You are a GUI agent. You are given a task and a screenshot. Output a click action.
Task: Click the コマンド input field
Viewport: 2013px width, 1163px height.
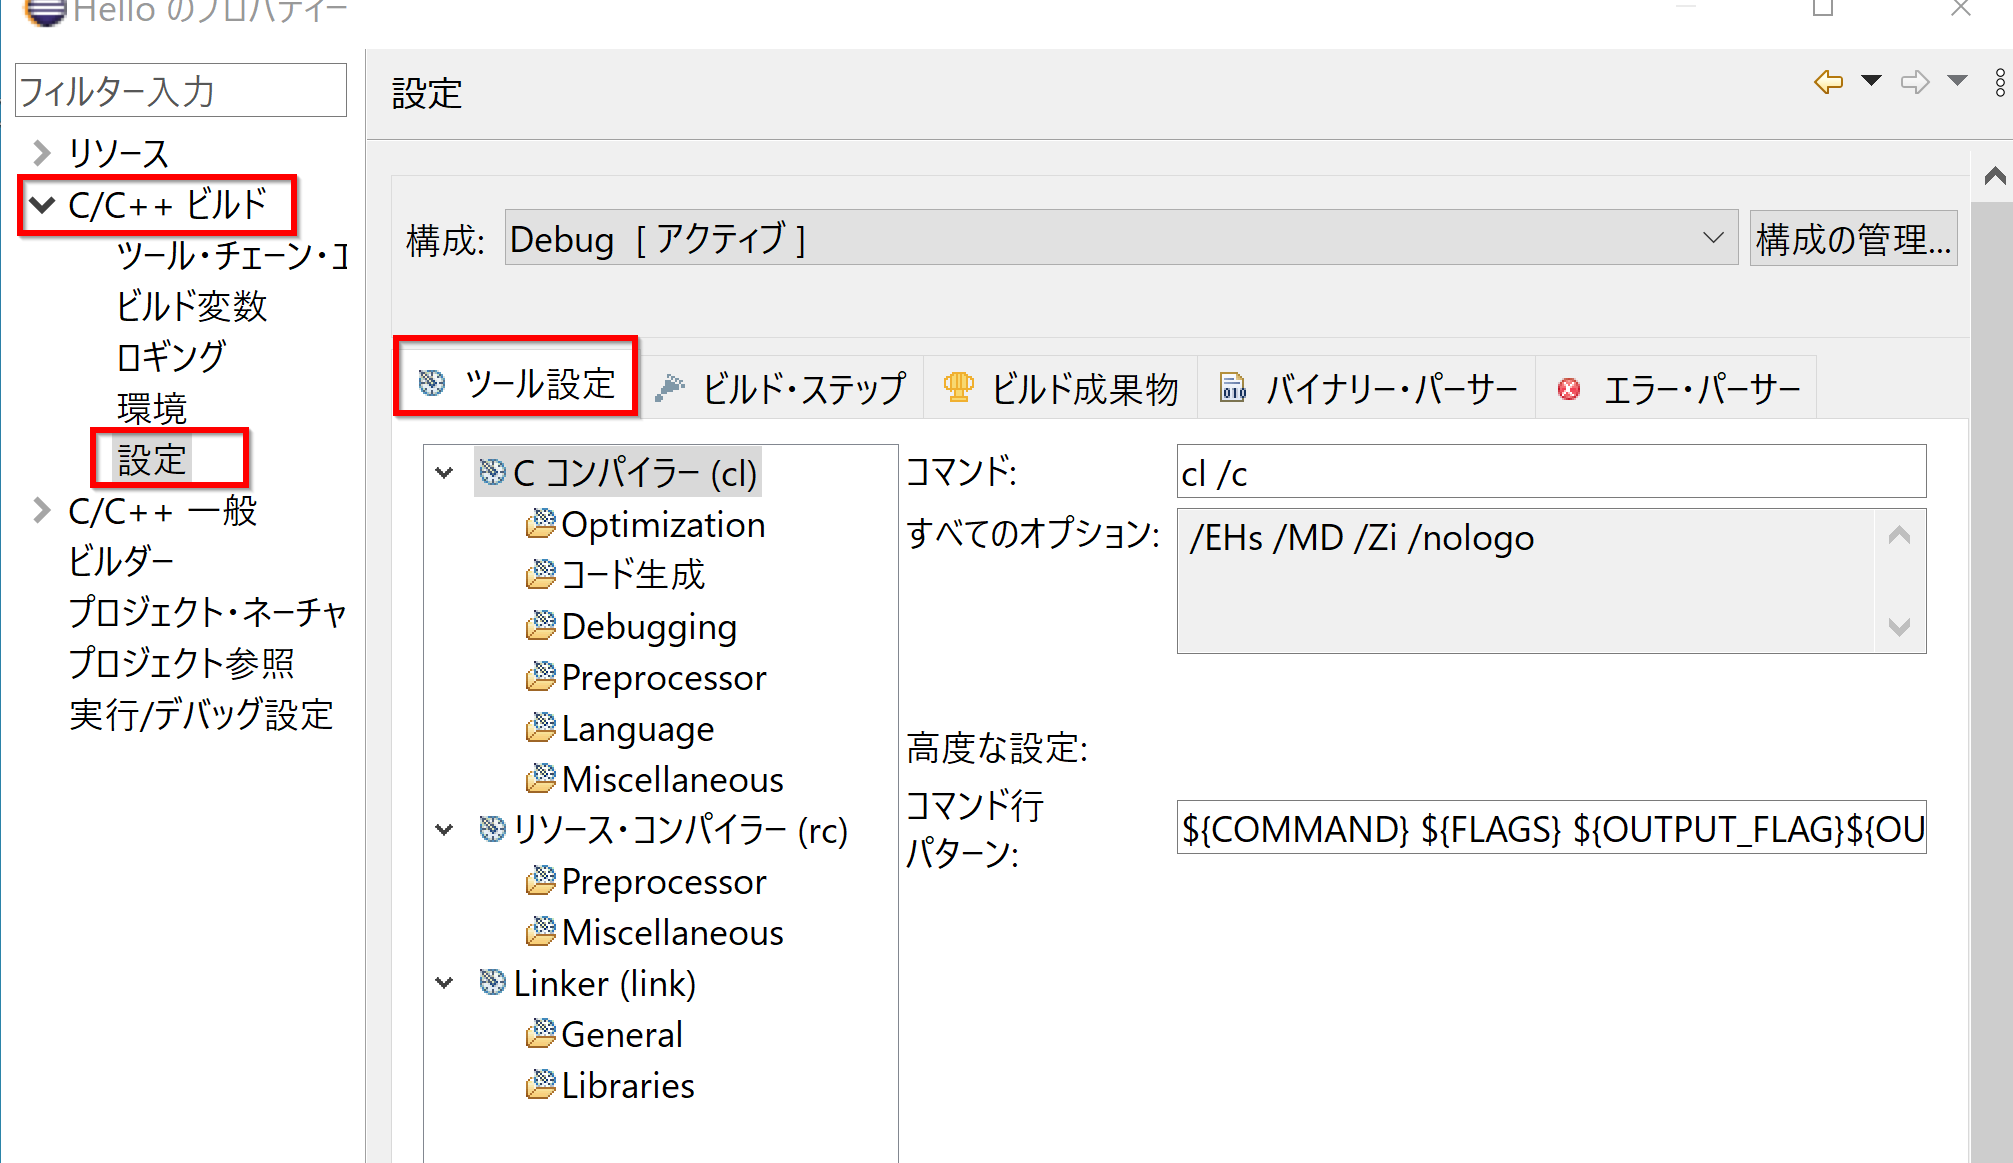[1550, 472]
